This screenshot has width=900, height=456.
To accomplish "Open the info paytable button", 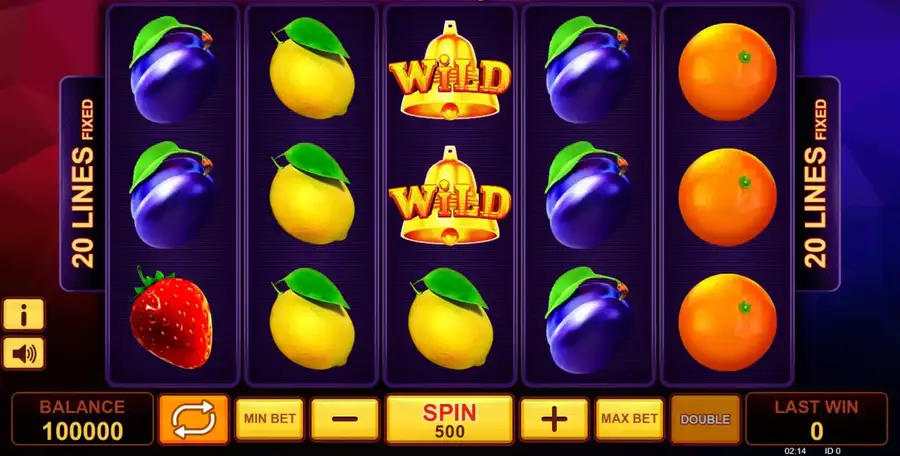I will coord(24,314).
